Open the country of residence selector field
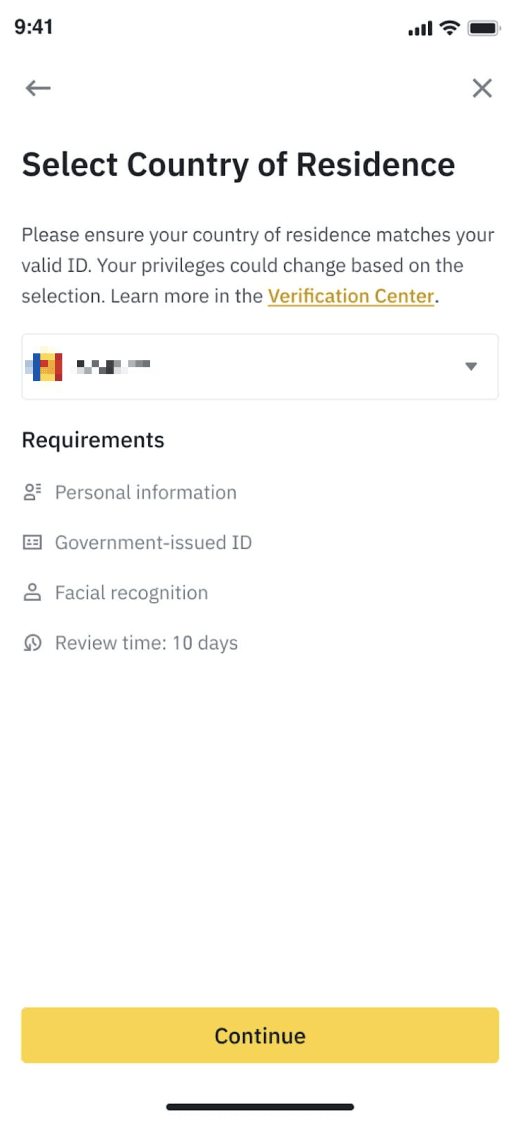 click(260, 366)
